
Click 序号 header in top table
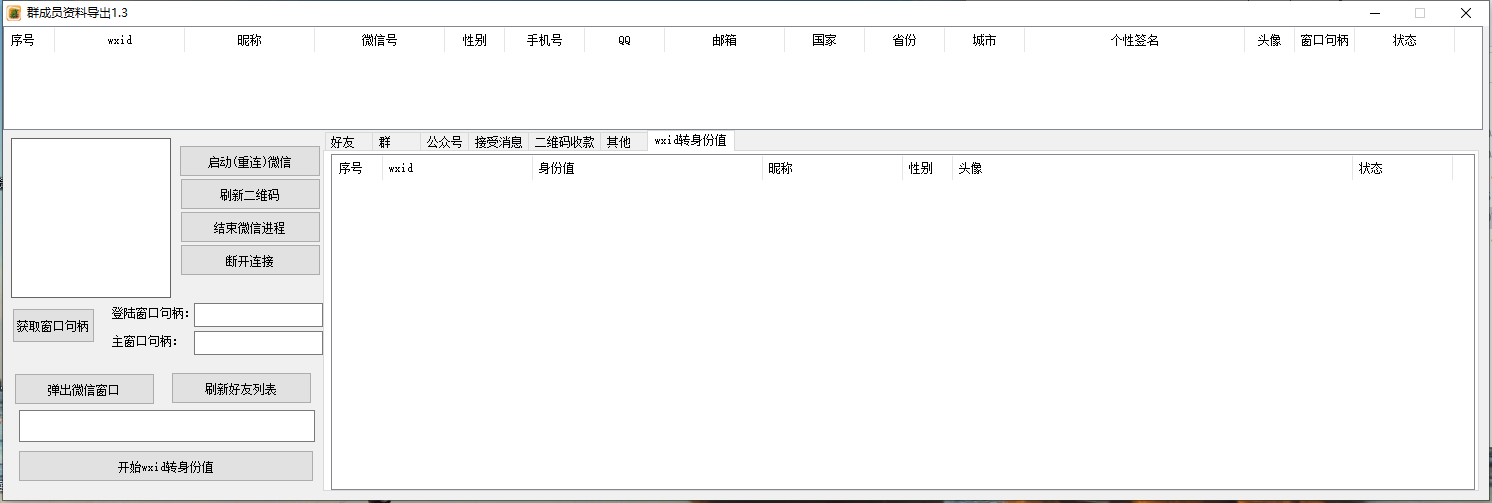point(29,41)
